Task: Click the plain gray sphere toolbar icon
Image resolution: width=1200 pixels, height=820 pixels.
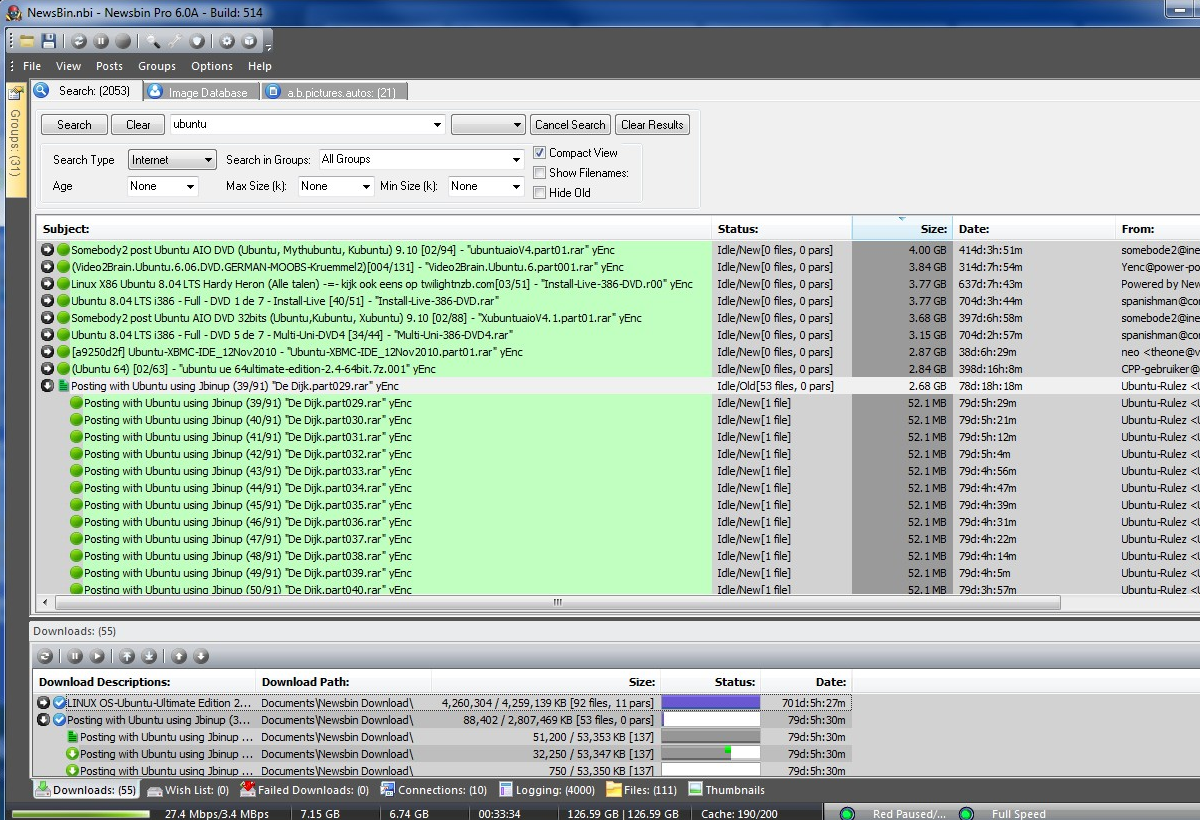Action: click(123, 41)
